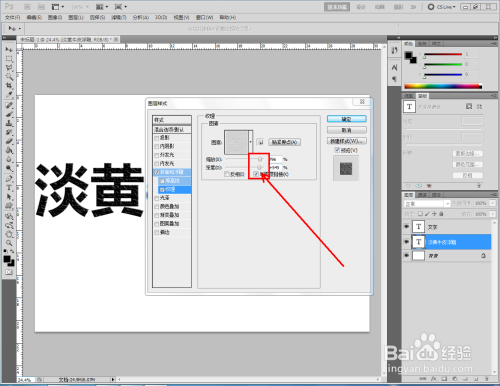Select the Move tool in toolbox
This screenshot has height=386, width=500.
[x=9, y=50]
